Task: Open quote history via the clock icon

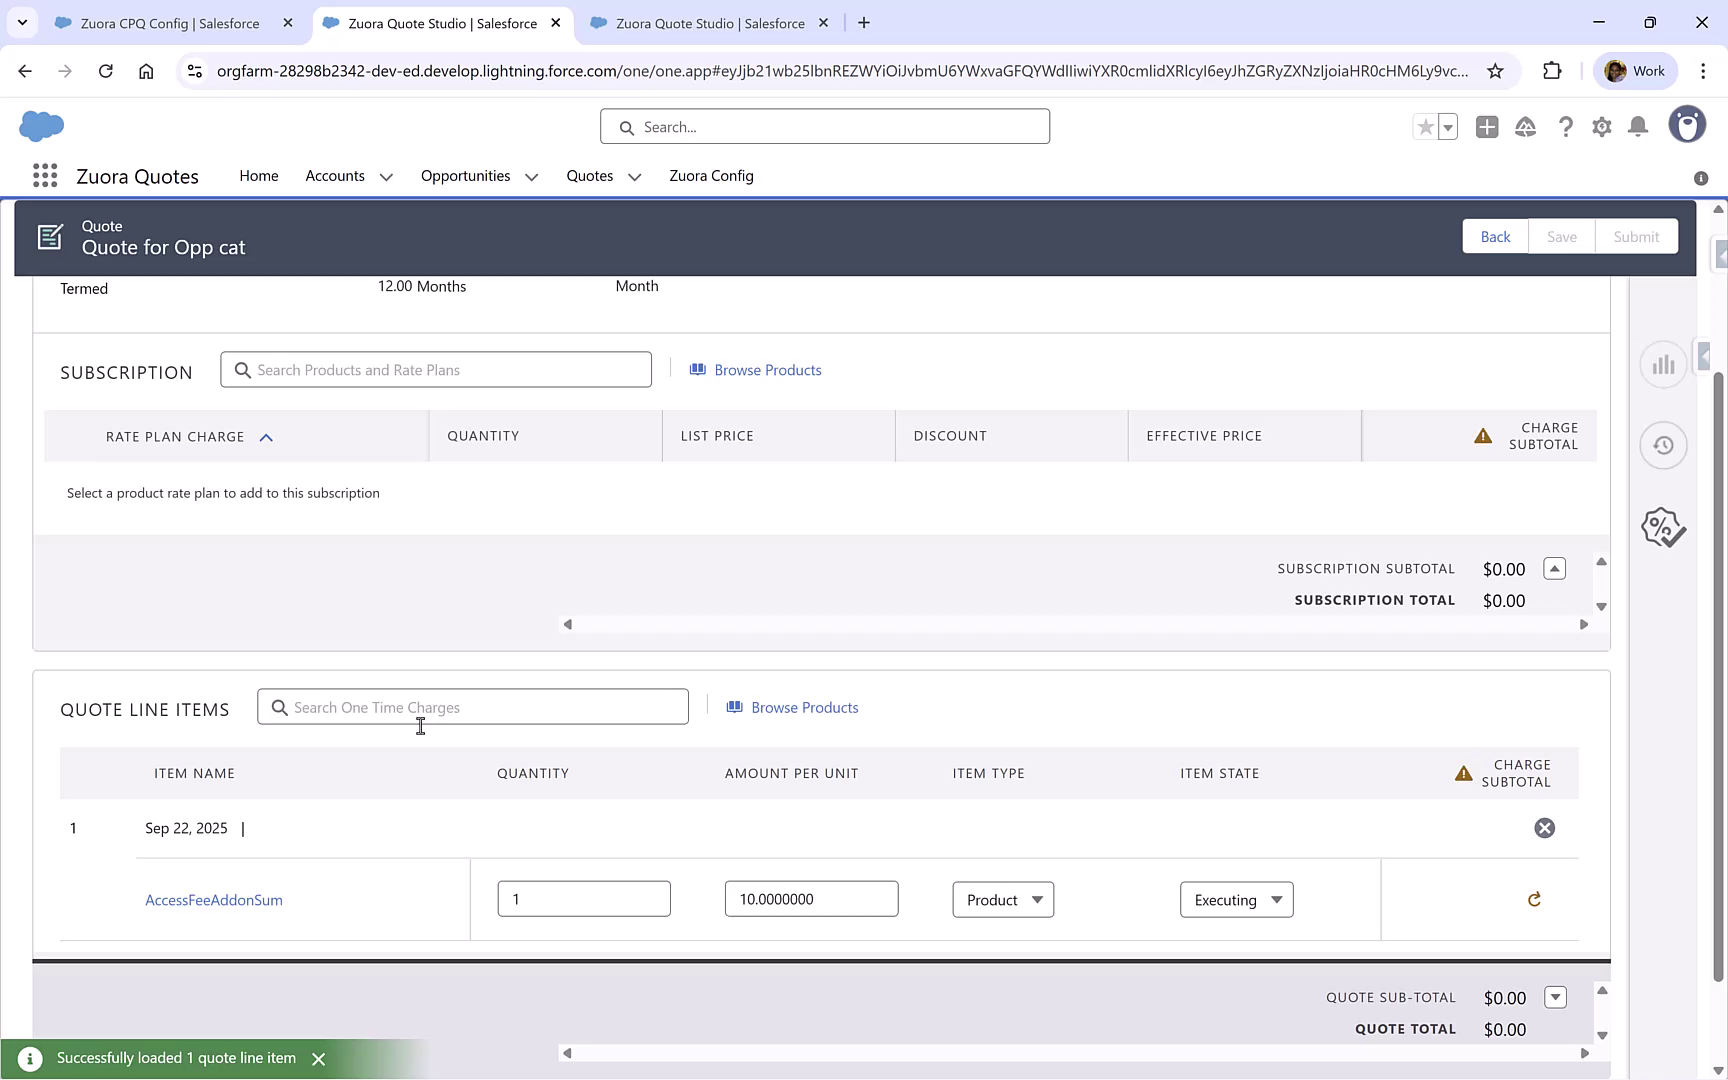Action: [x=1663, y=445]
